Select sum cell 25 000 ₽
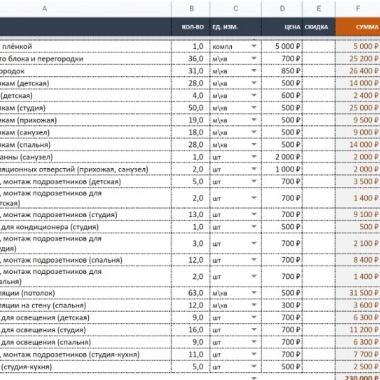380x380 pixels. [358, 108]
